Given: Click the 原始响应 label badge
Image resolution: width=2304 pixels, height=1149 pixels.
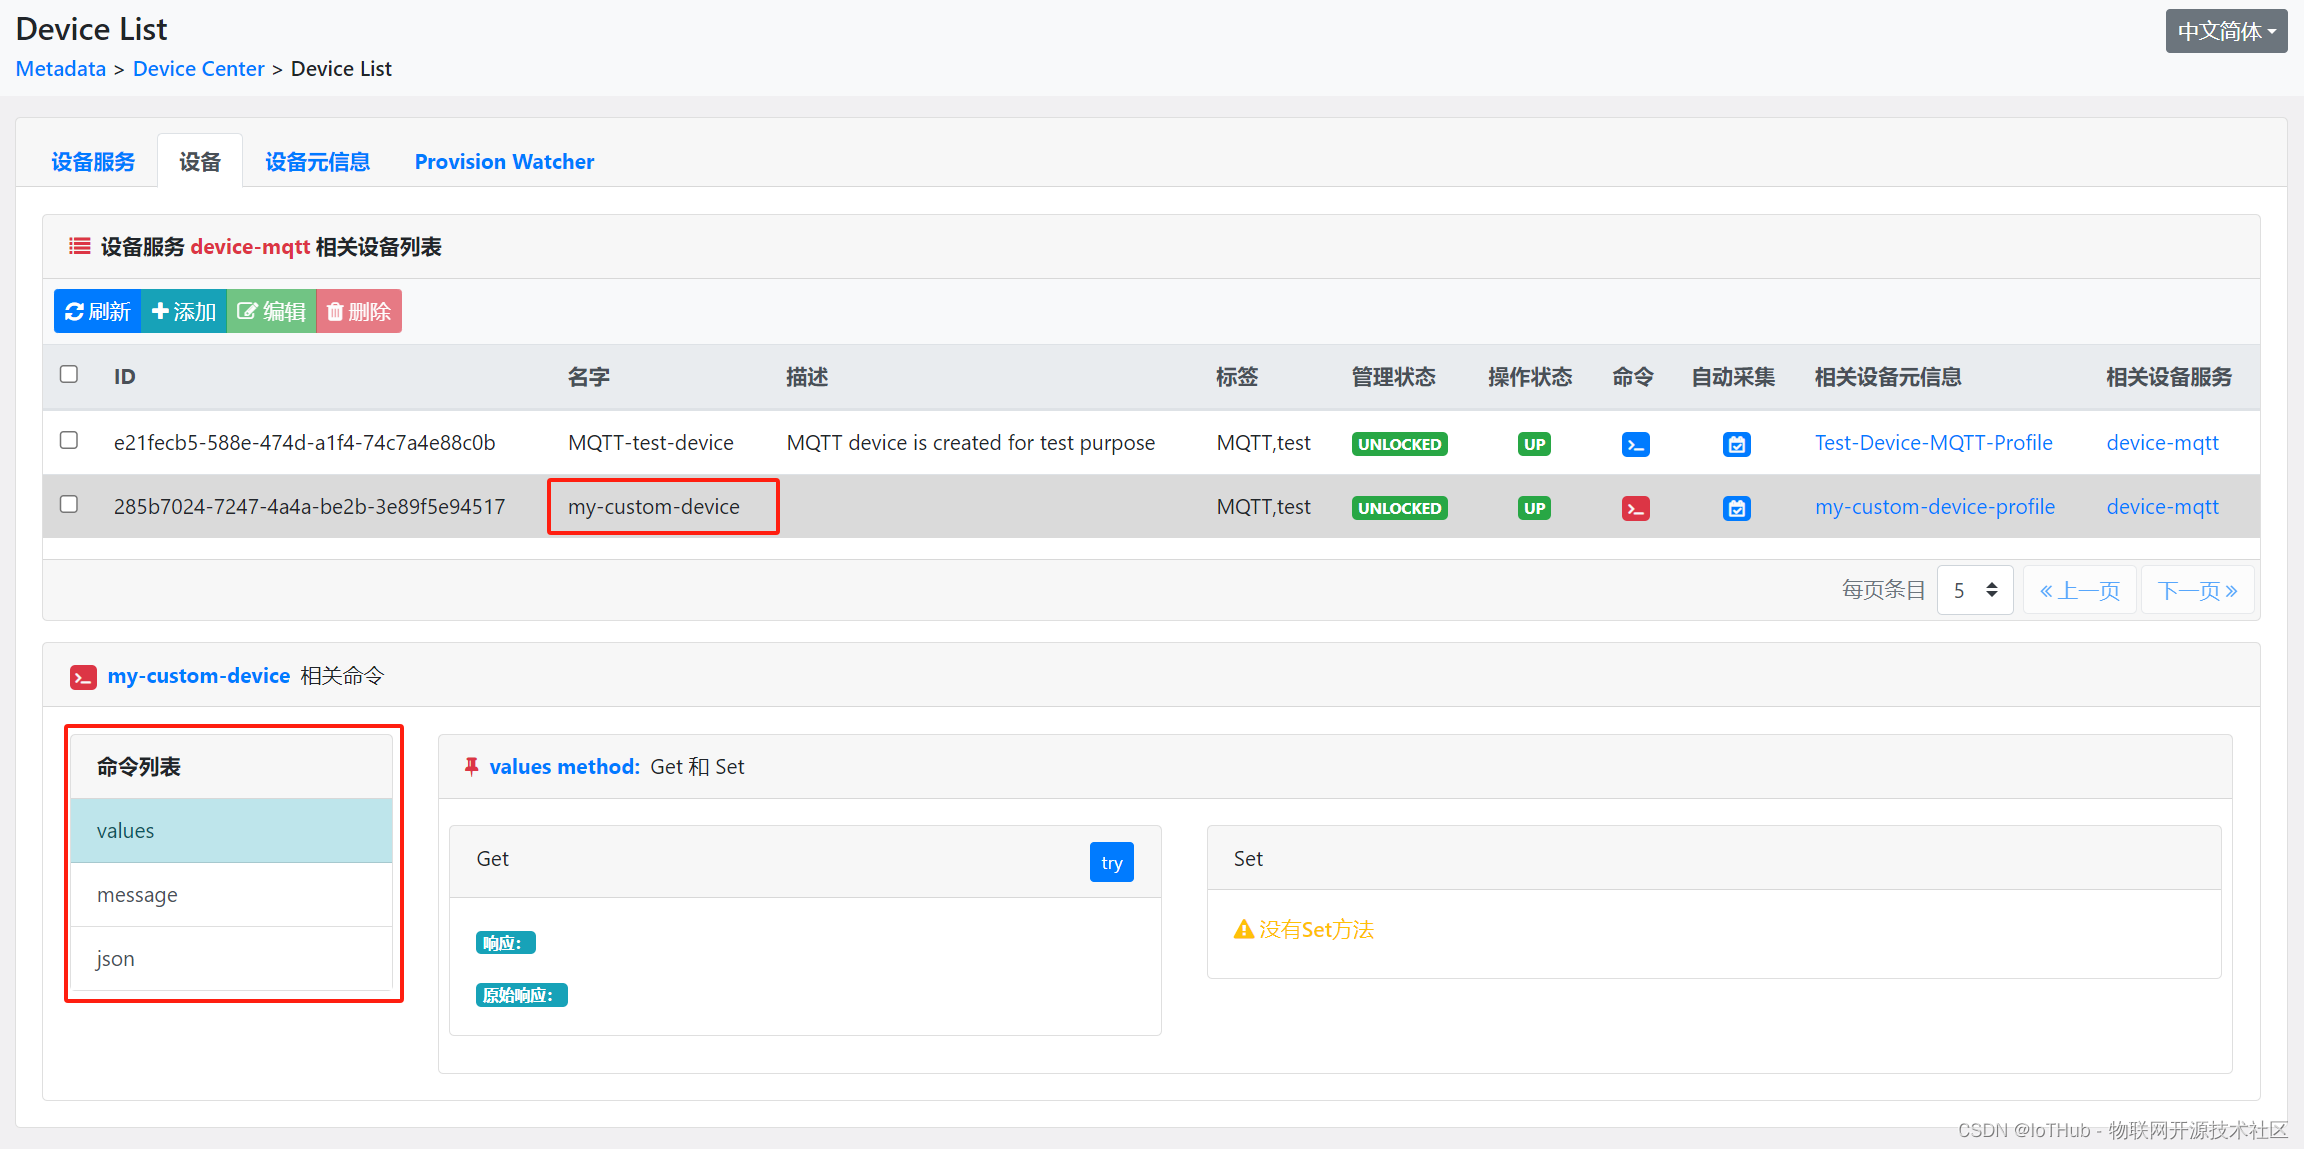Looking at the screenshot, I should pos(521,995).
